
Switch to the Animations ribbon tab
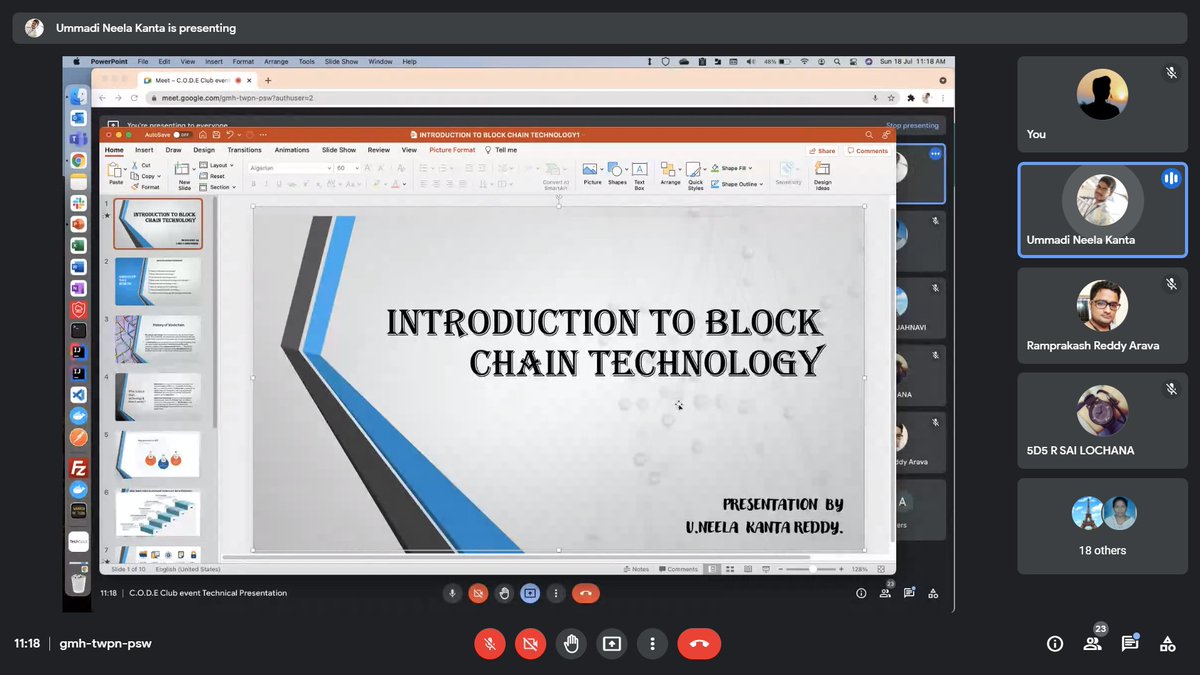(292, 150)
